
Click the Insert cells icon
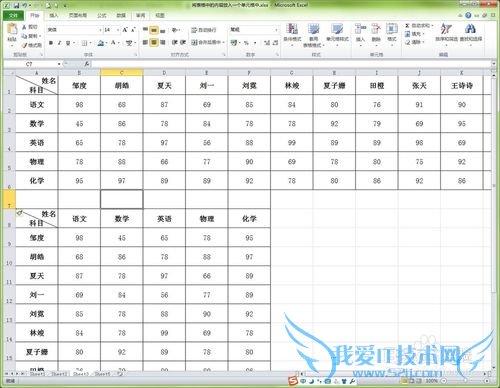tap(360, 29)
